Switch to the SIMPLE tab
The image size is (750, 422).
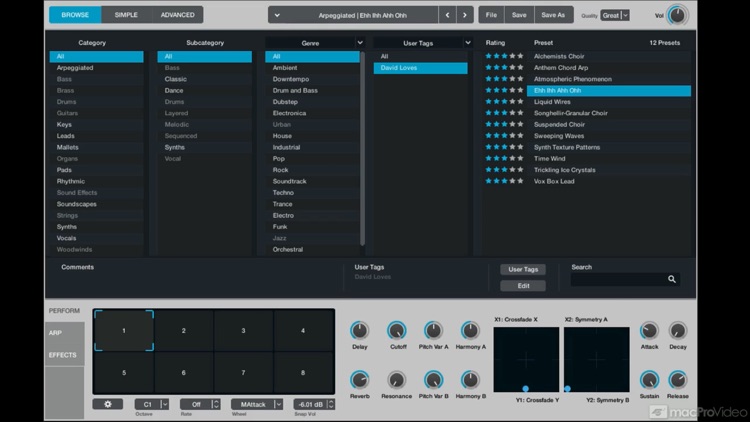pos(126,15)
